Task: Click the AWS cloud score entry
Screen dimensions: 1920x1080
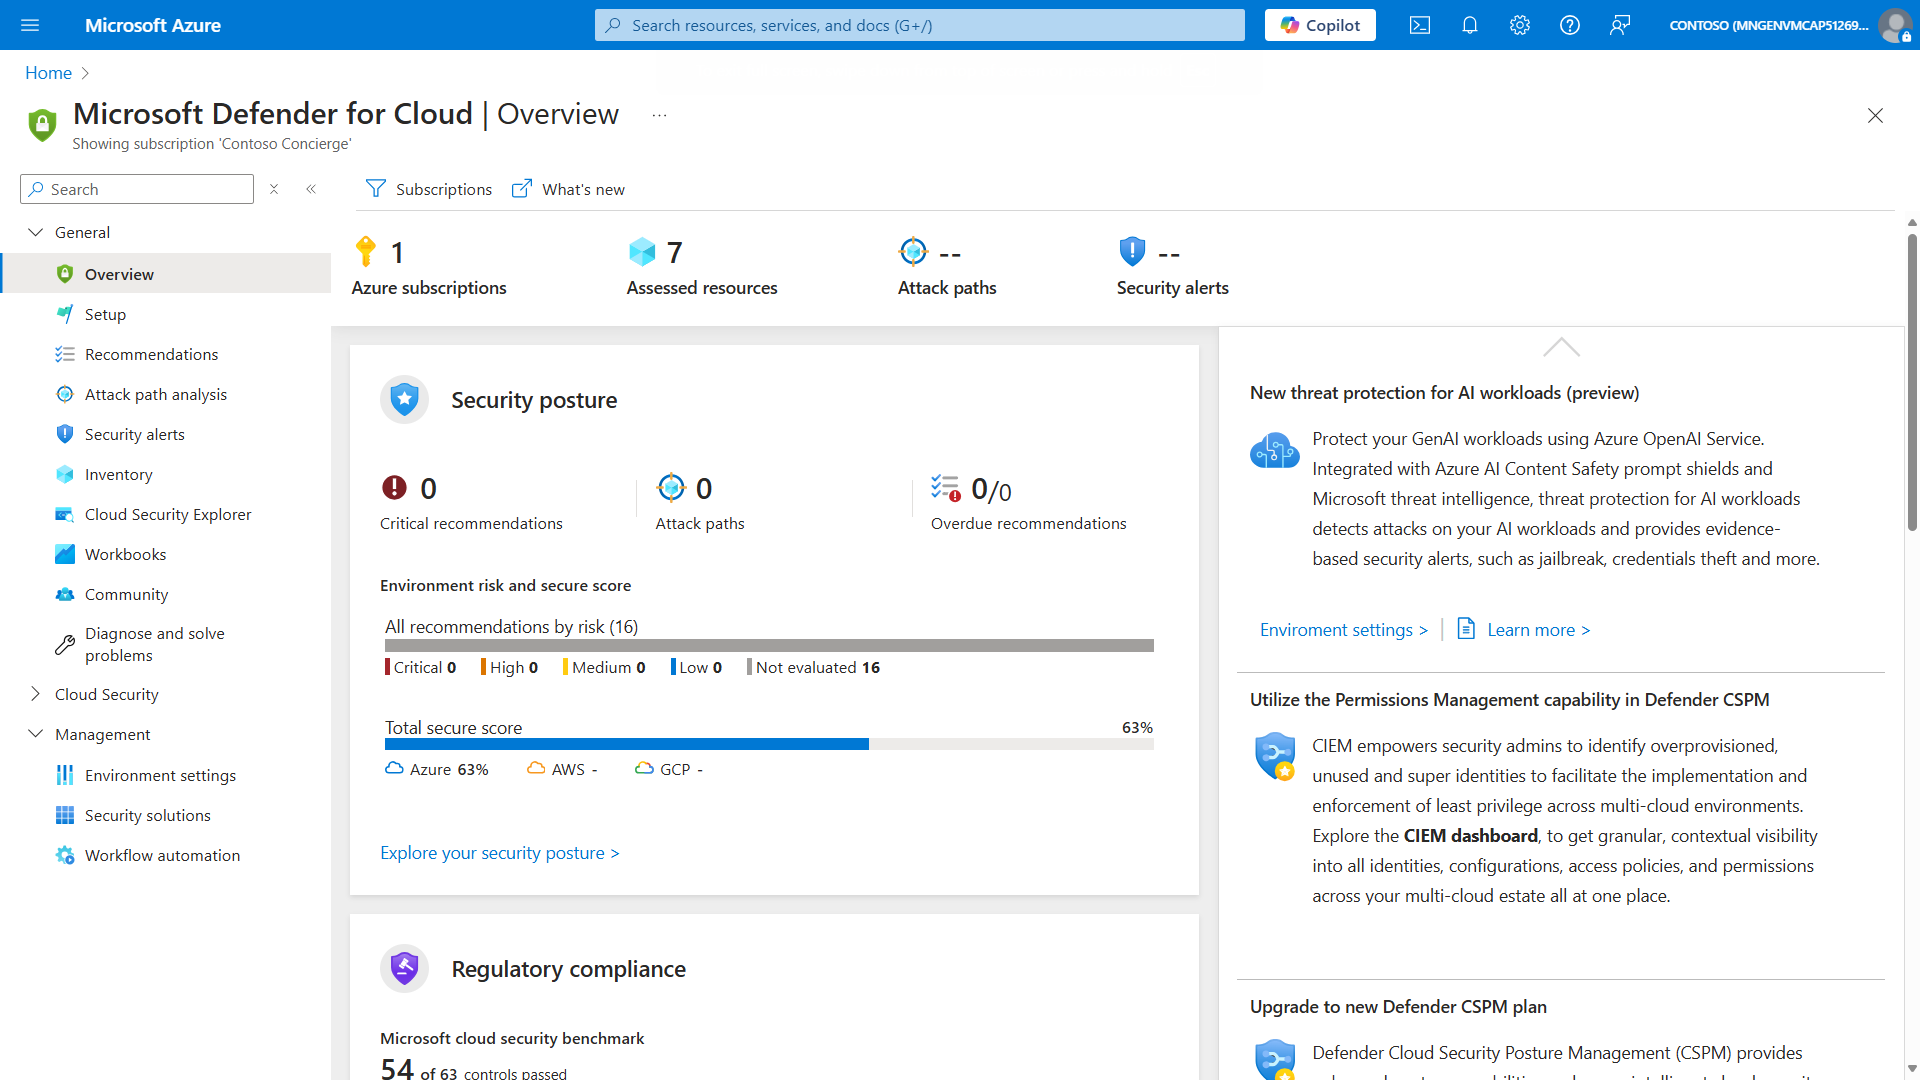Action: click(562, 769)
